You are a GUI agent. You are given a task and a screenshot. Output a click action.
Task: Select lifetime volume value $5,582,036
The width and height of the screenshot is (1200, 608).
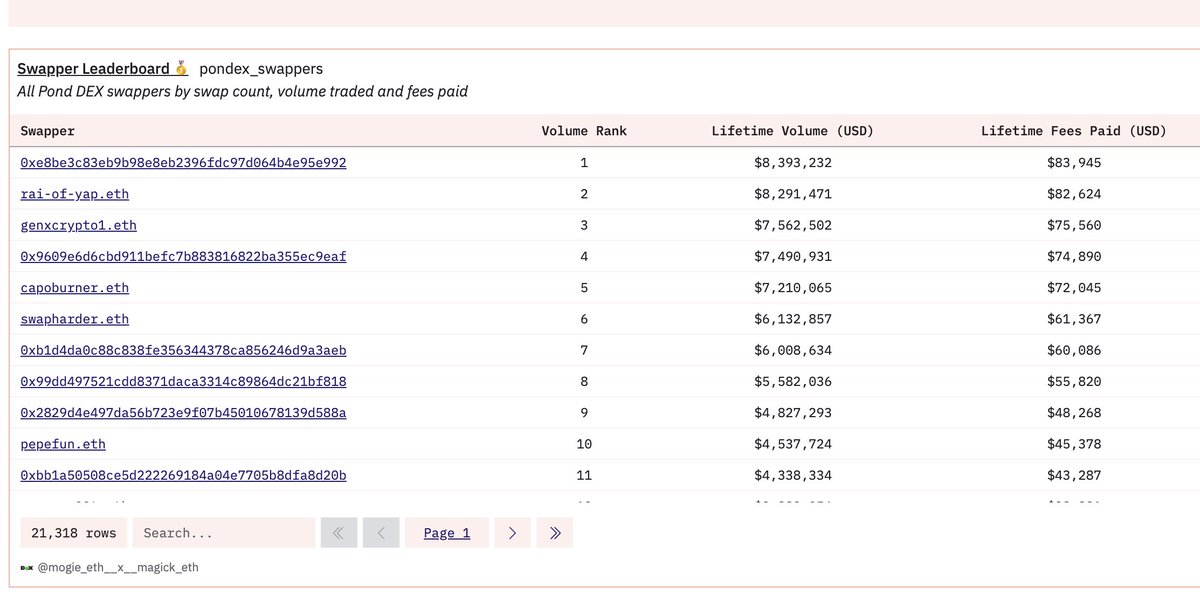pos(793,381)
